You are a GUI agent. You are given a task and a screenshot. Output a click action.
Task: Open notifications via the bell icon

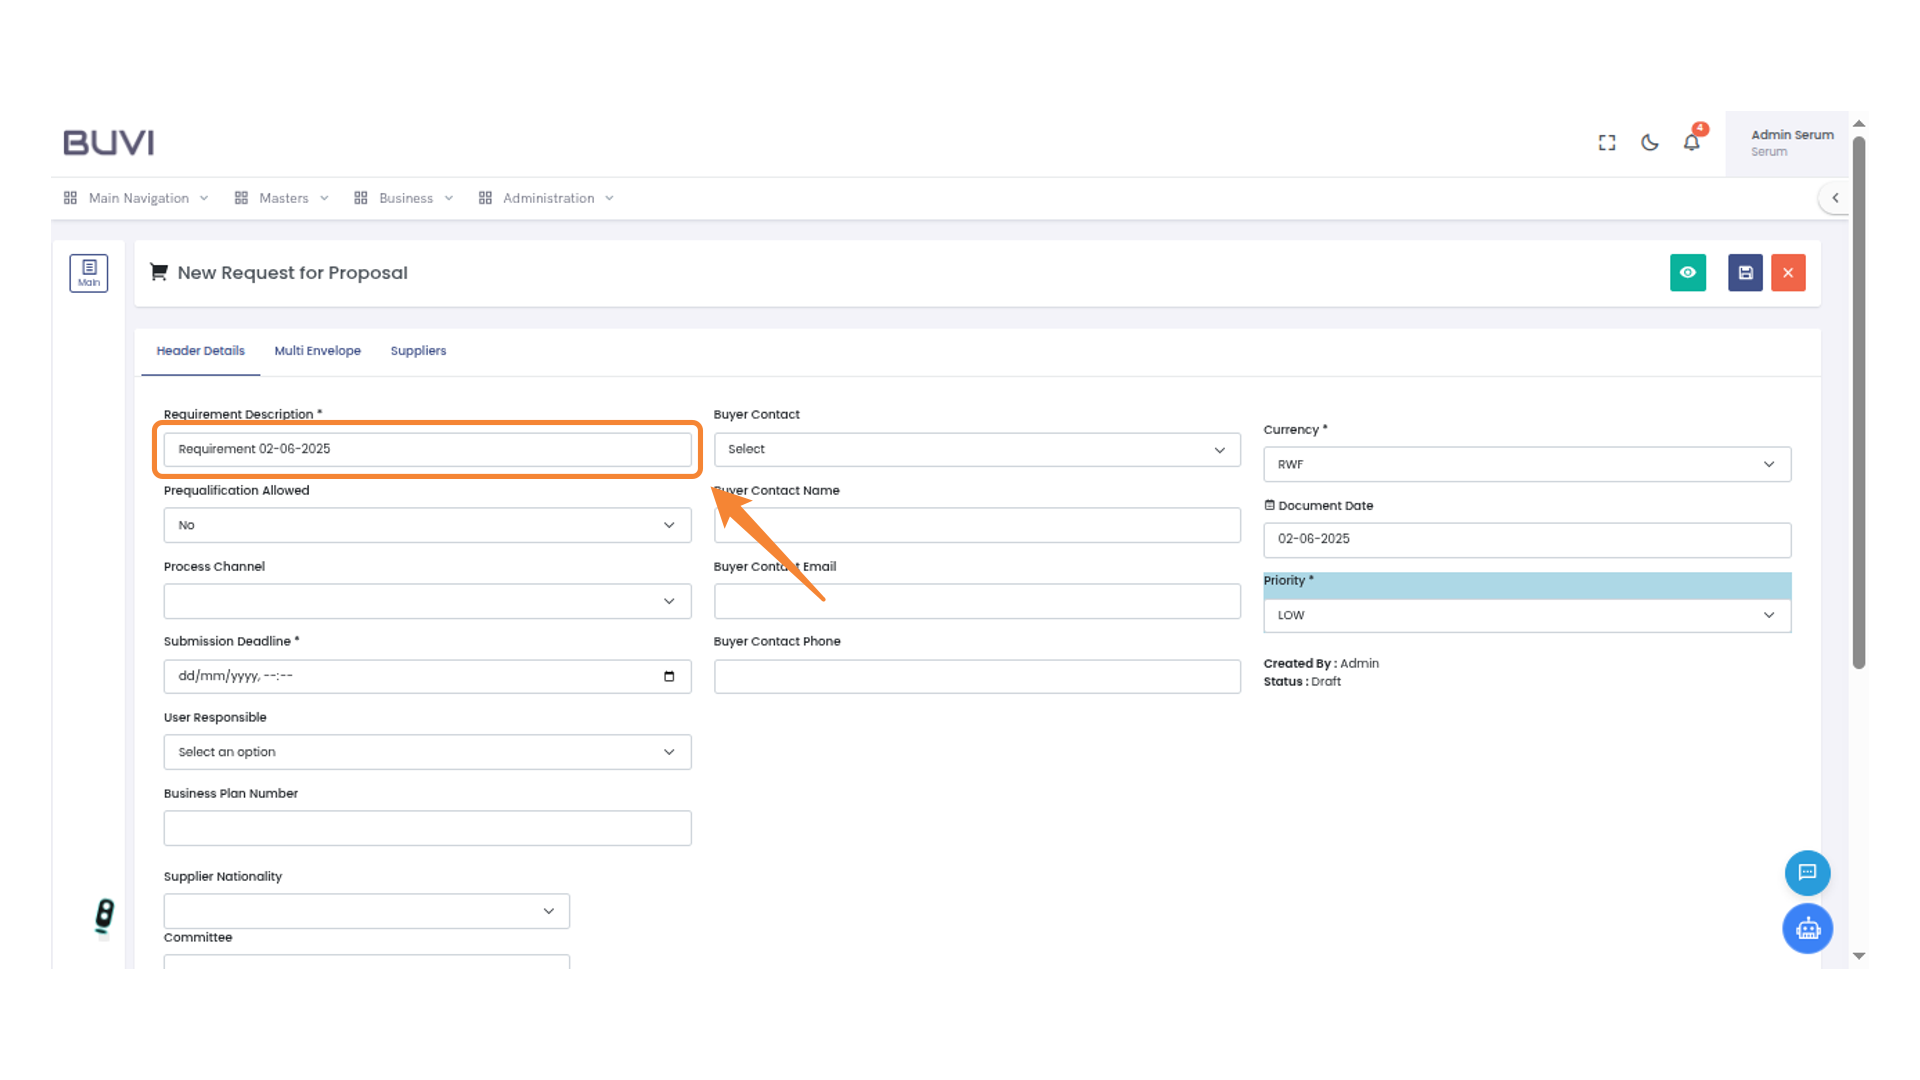pyautogui.click(x=1691, y=142)
